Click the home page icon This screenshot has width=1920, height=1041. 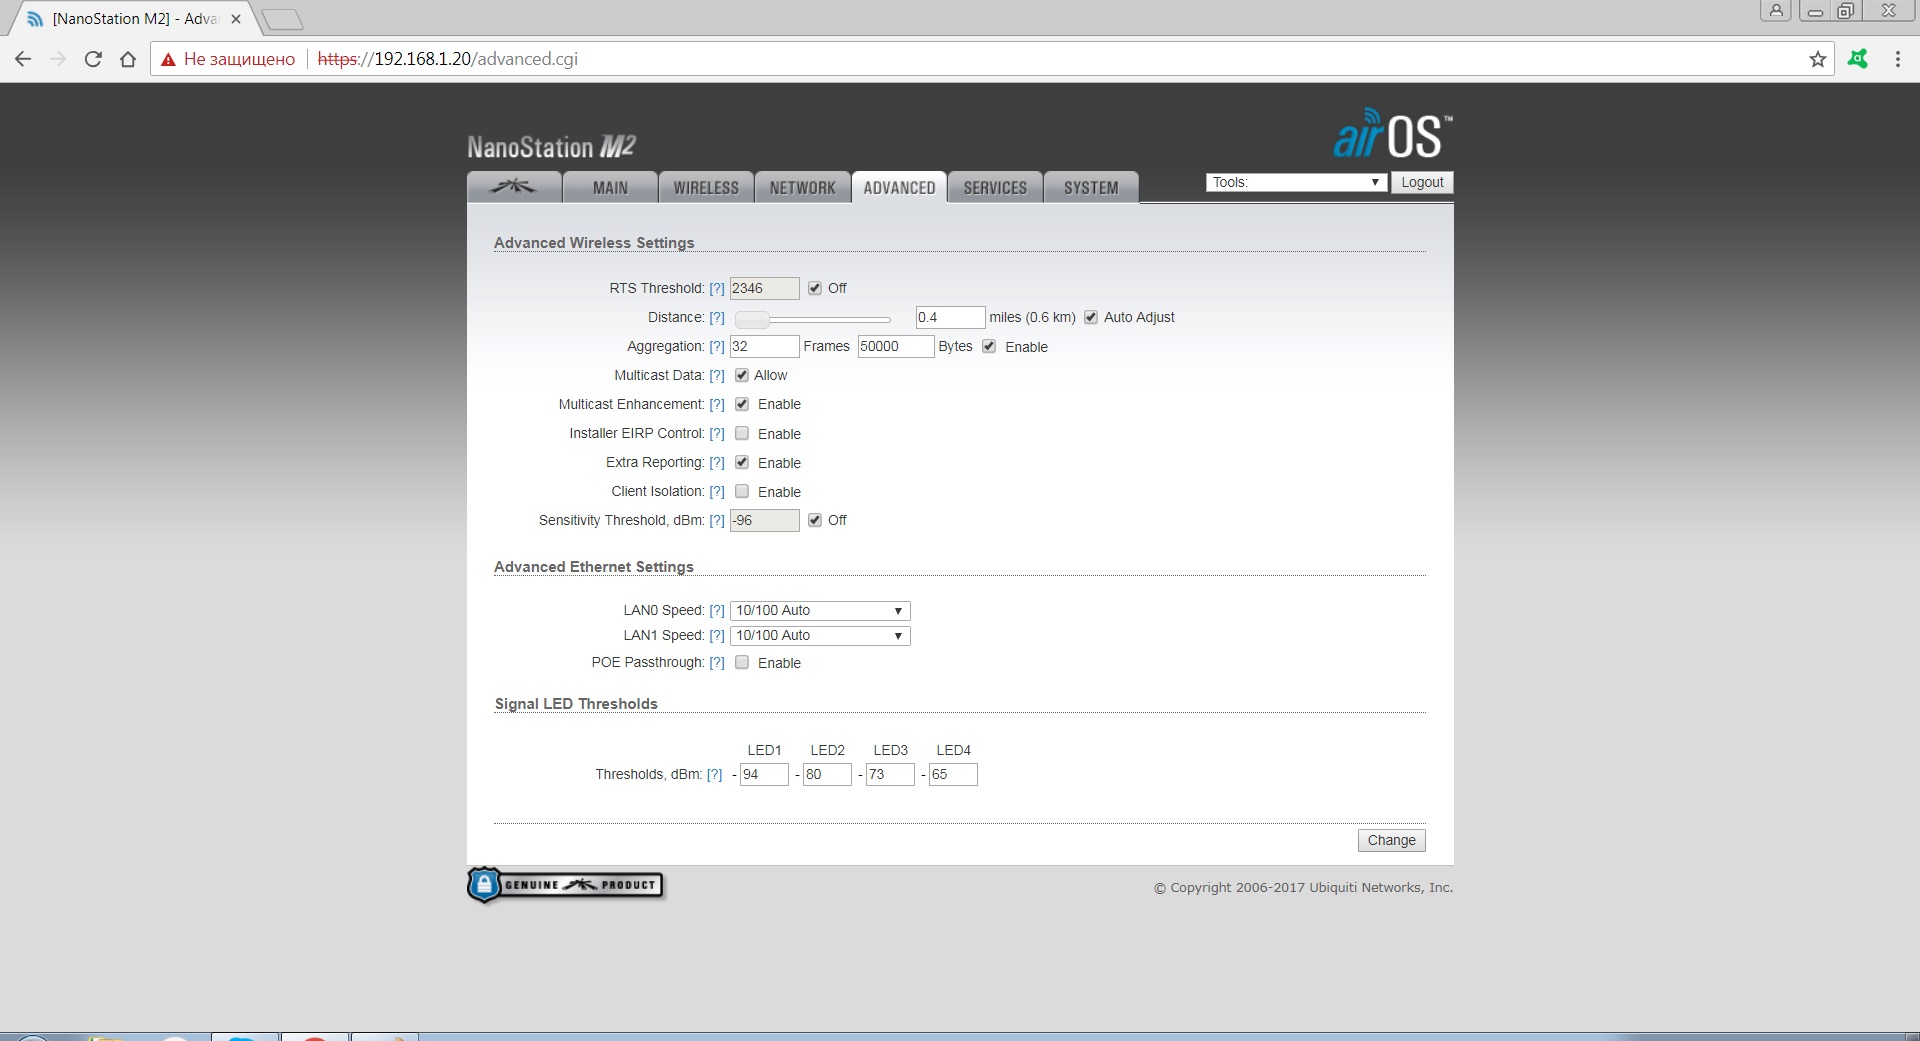(128, 59)
